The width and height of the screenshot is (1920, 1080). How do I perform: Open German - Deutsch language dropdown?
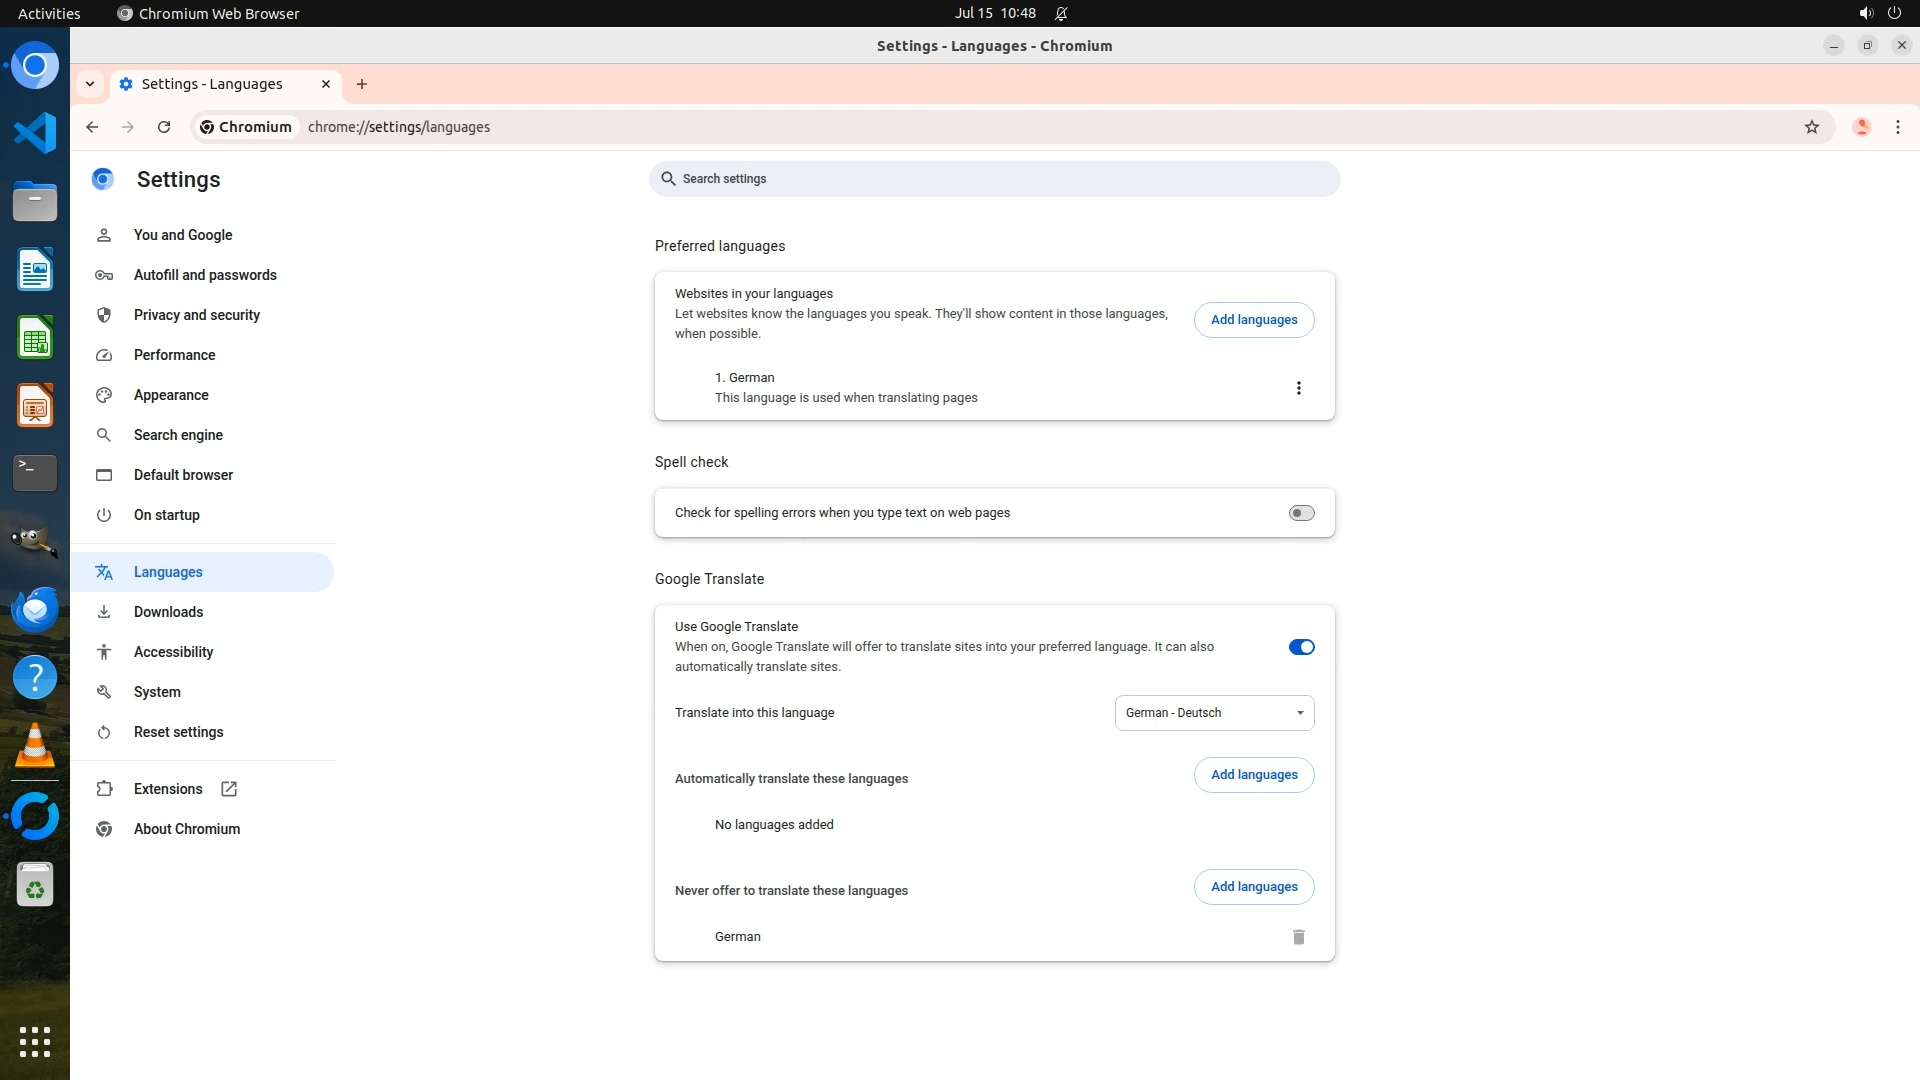click(1214, 713)
